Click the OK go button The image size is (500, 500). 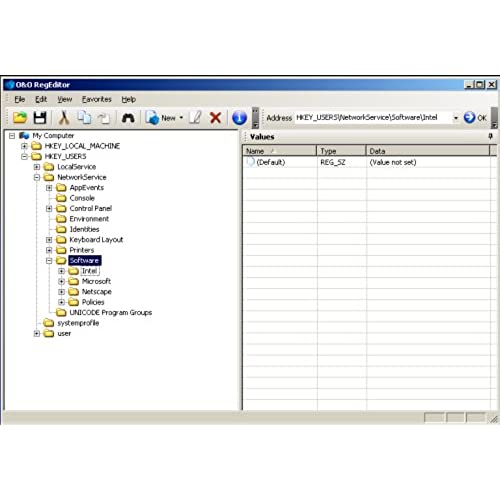(475, 118)
